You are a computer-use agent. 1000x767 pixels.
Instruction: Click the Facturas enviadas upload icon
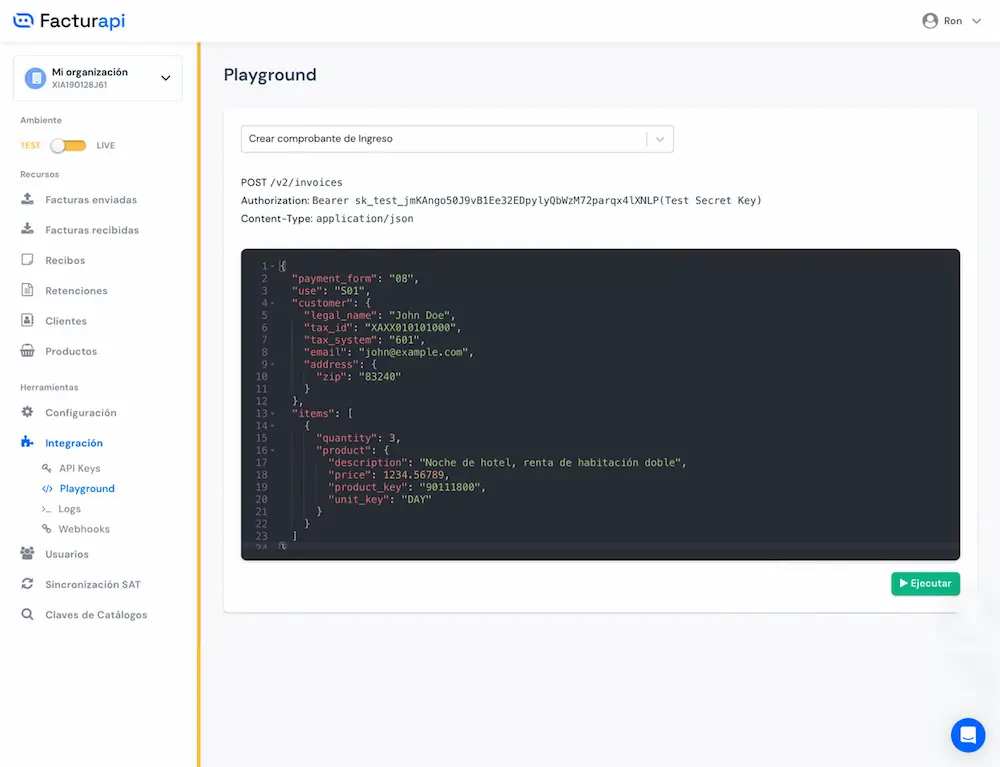tap(27, 199)
